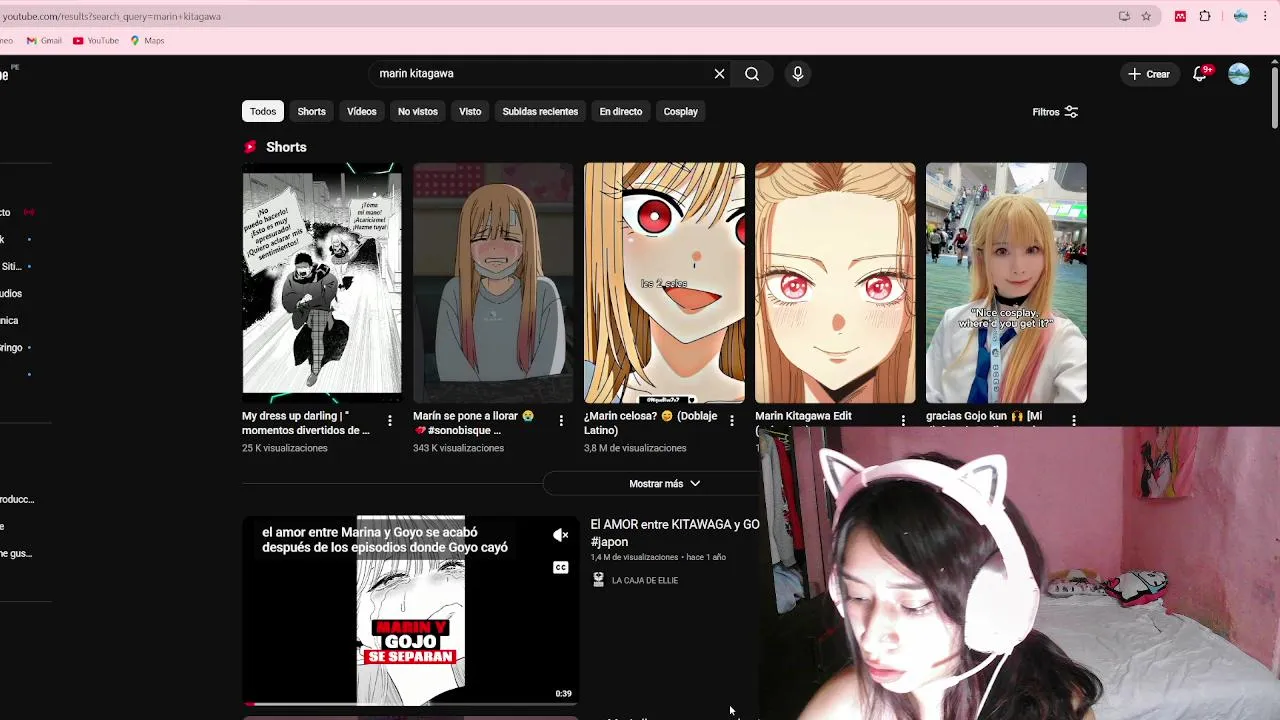Select the Visto filter chip
1280x720 pixels.
point(470,112)
